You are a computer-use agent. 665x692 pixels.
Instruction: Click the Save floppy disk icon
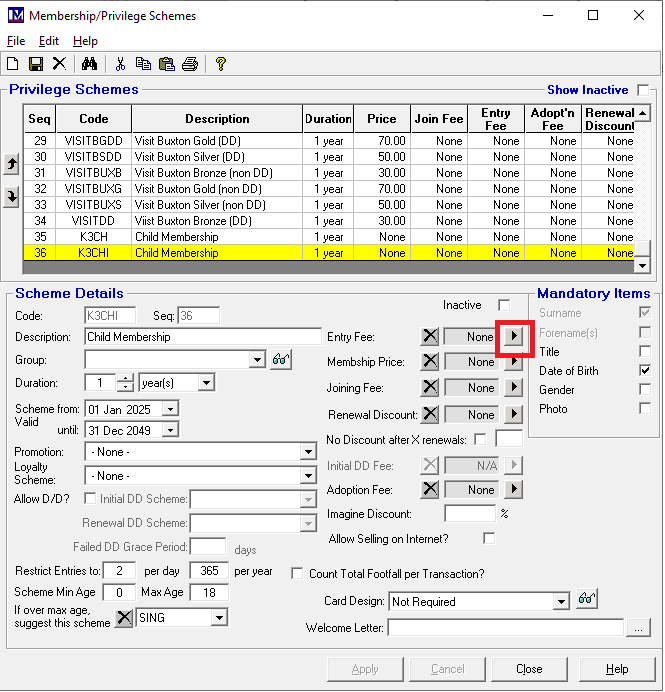(x=36, y=64)
